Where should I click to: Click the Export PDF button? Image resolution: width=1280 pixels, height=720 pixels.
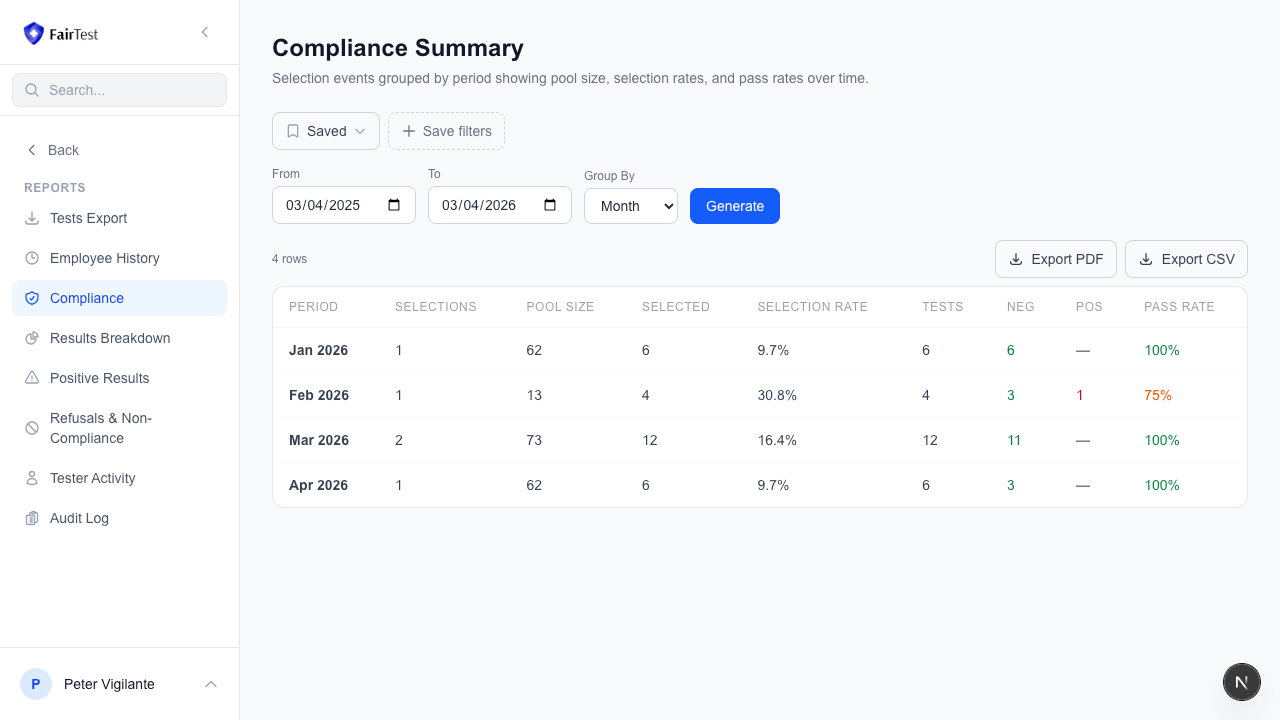point(1056,259)
